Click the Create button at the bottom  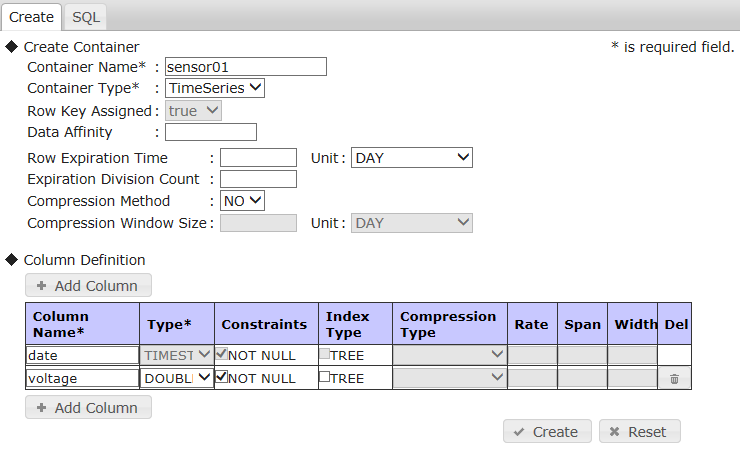point(546,432)
